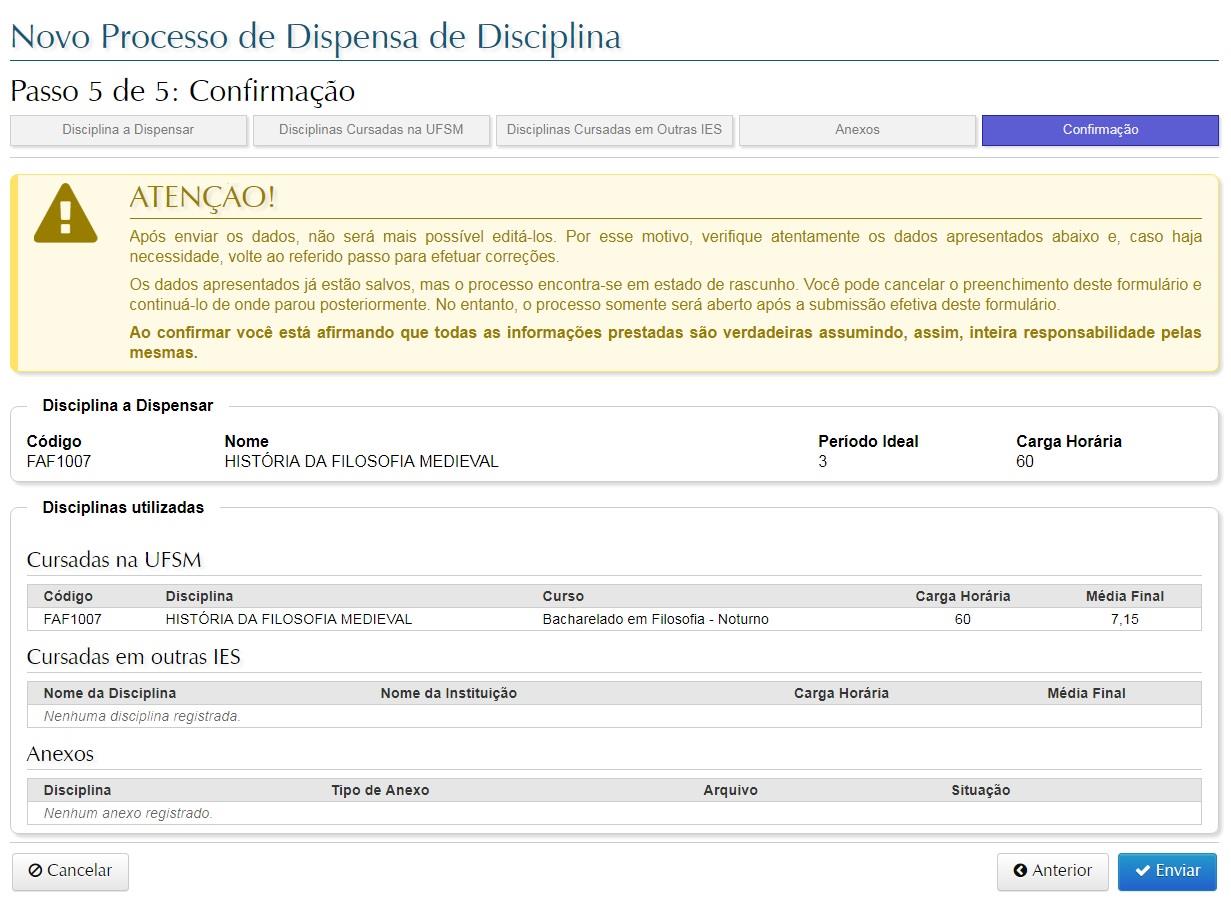Click the Nenhum anexo registrado row
The height and width of the screenshot is (903, 1231).
[x=128, y=813]
